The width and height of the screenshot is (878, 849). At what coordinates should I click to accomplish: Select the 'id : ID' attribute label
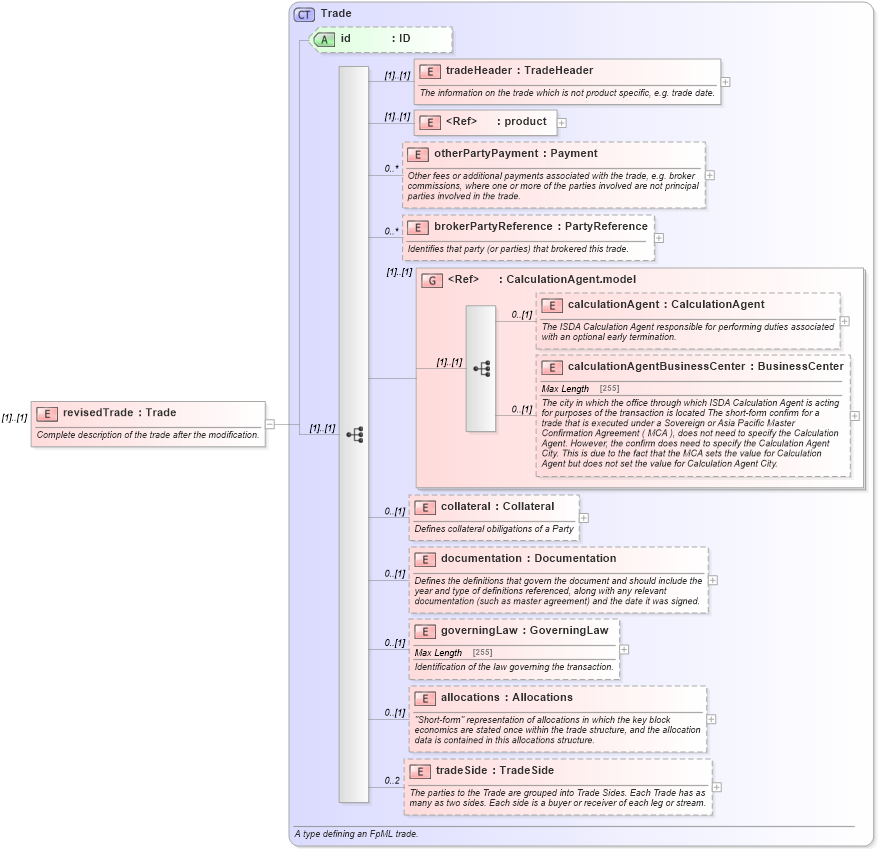click(375, 39)
